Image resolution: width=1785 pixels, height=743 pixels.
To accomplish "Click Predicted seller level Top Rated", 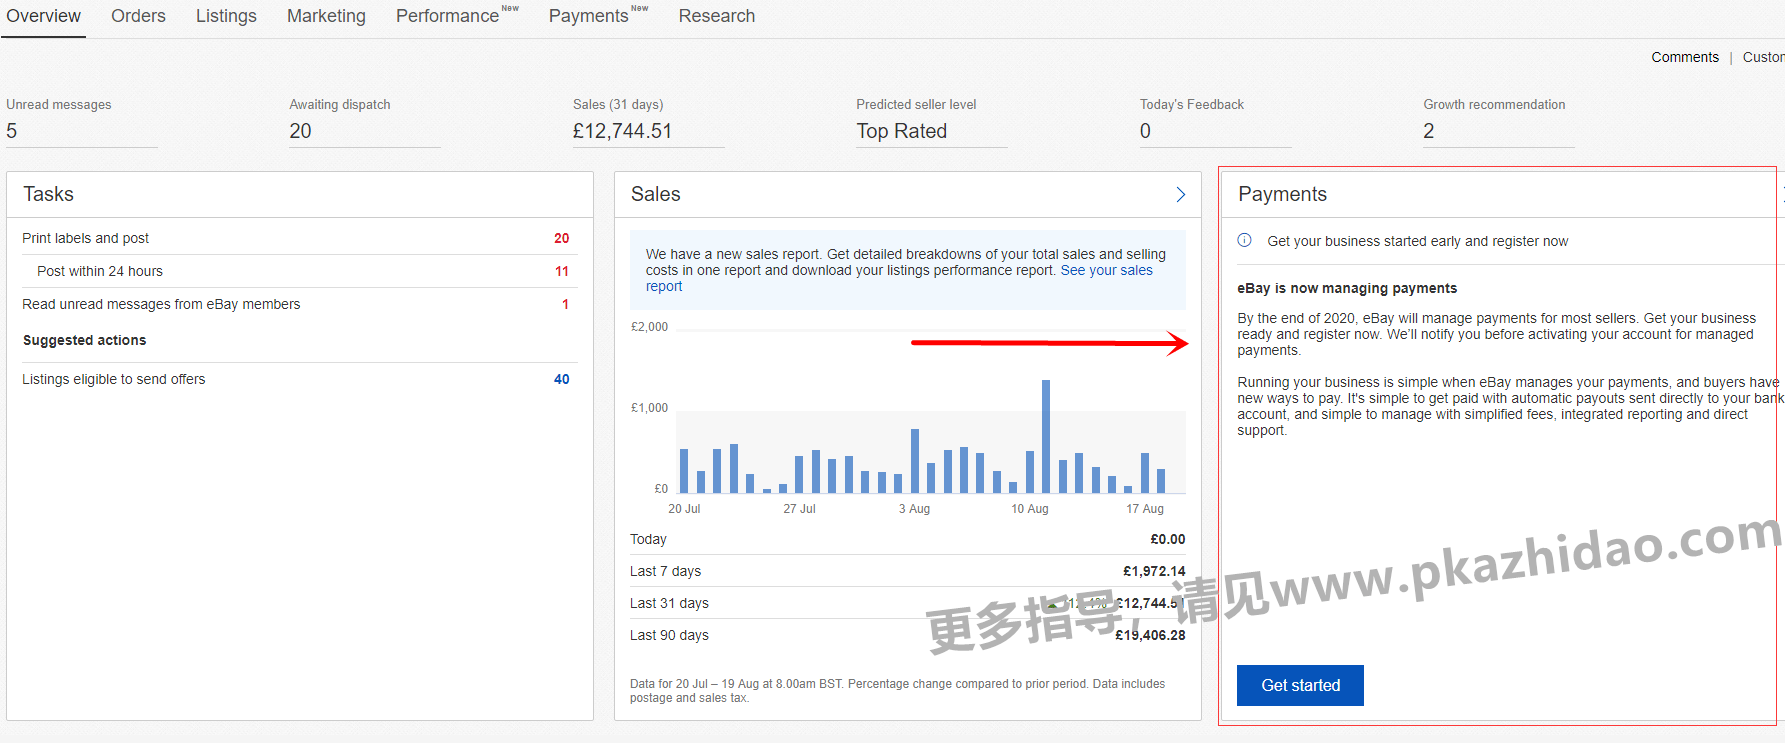I will click(x=901, y=131).
